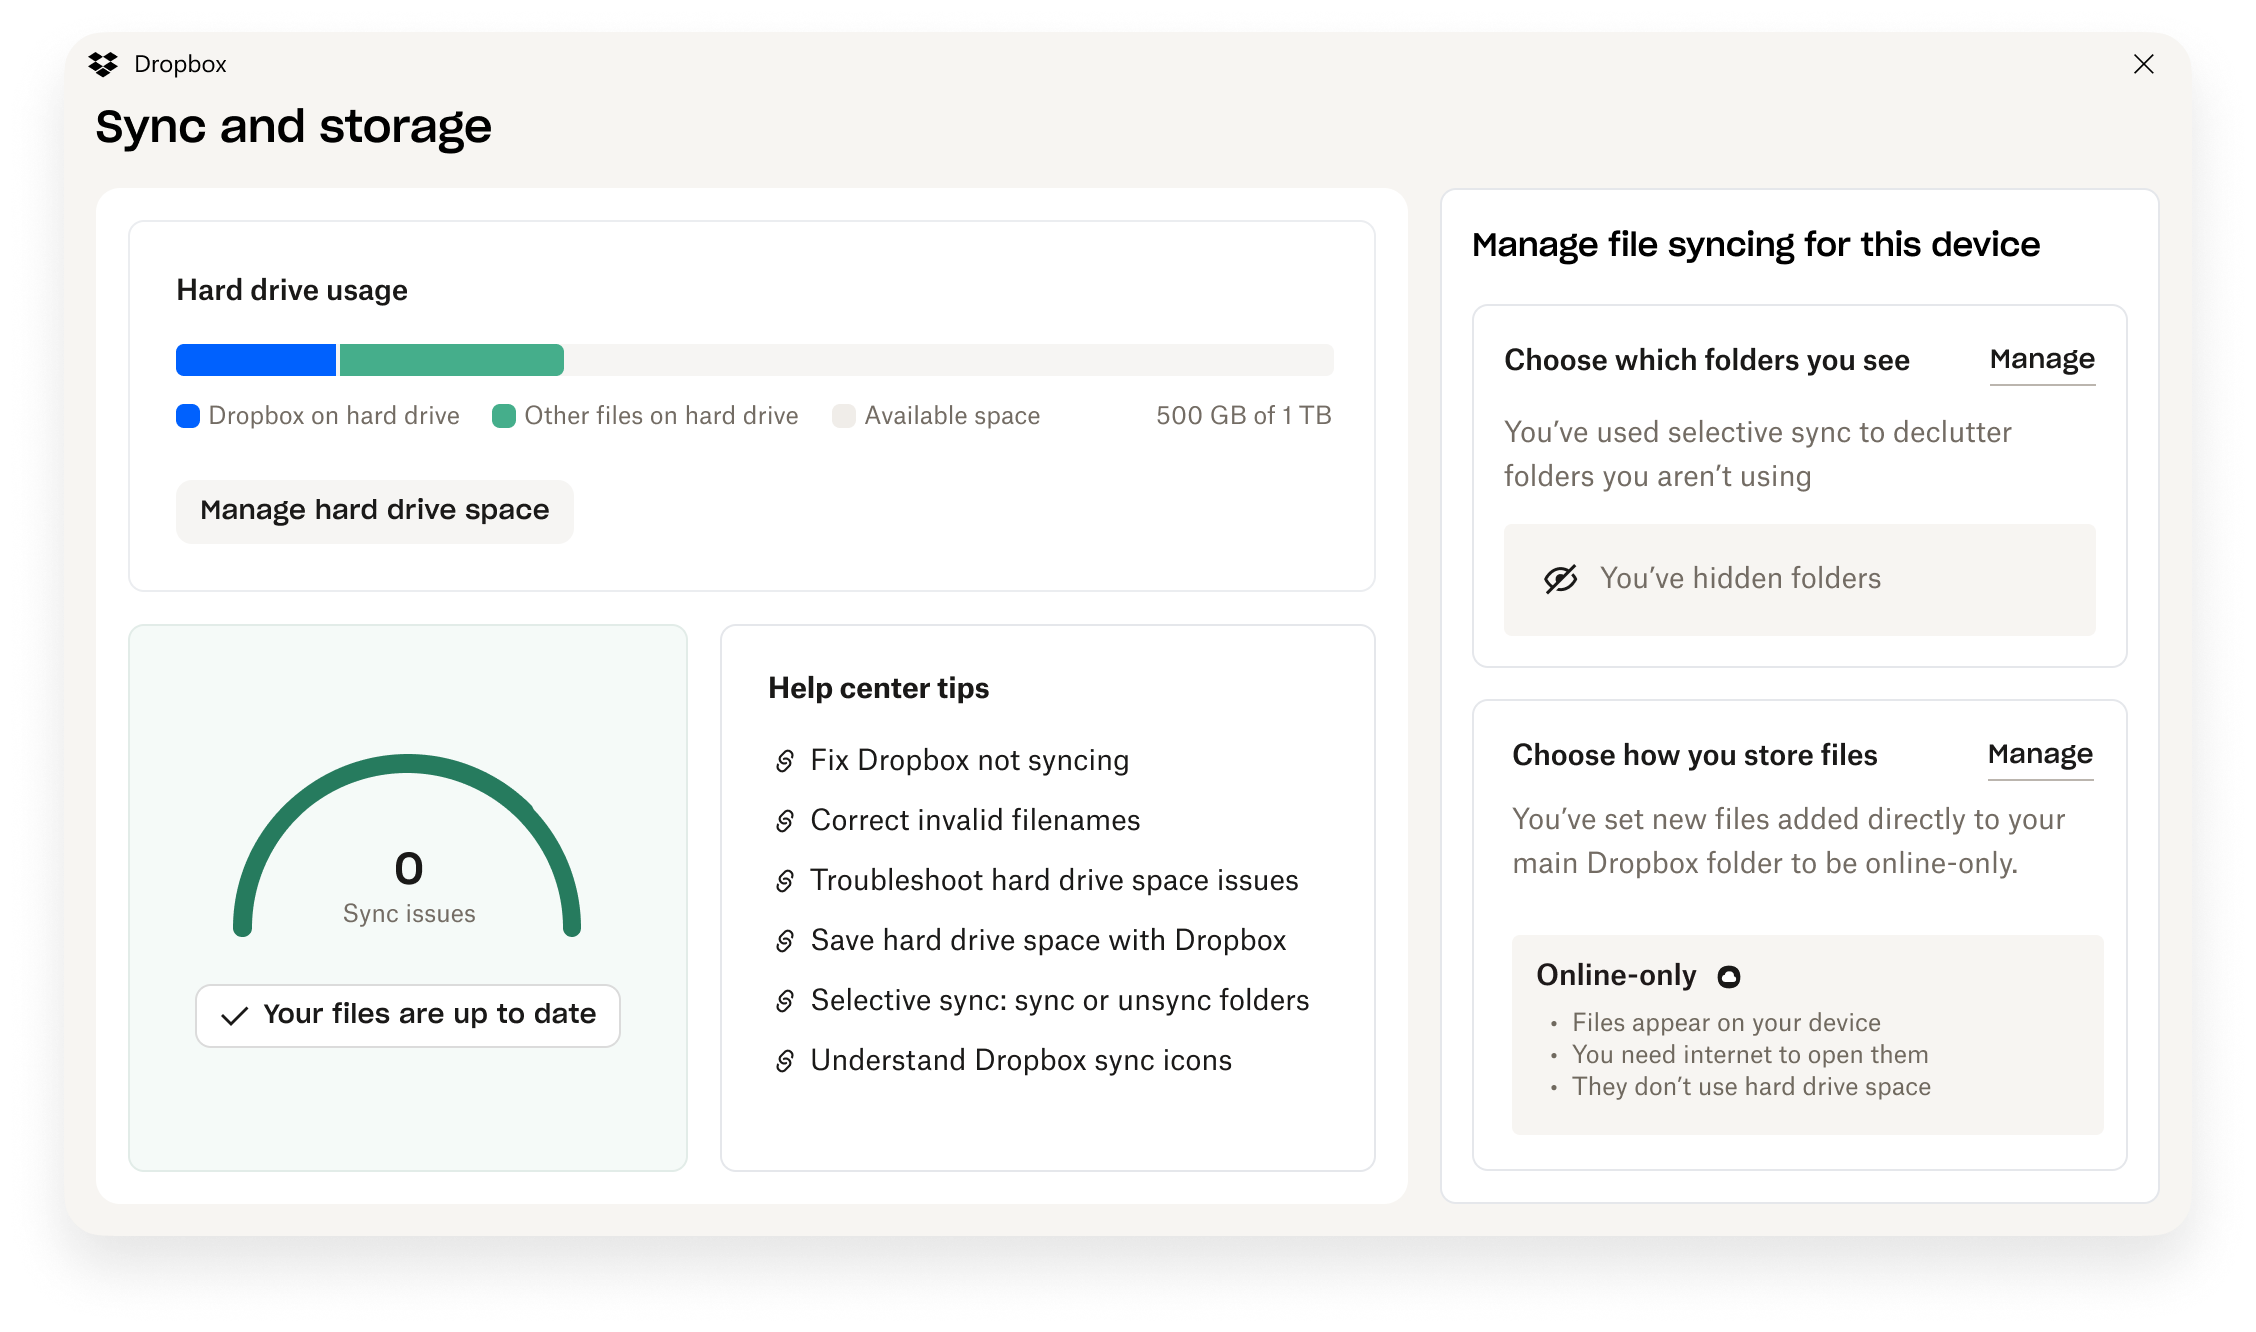Click the checkmark icon beside files up to date
The width and height of the screenshot is (2256, 1332).
coord(235,1015)
